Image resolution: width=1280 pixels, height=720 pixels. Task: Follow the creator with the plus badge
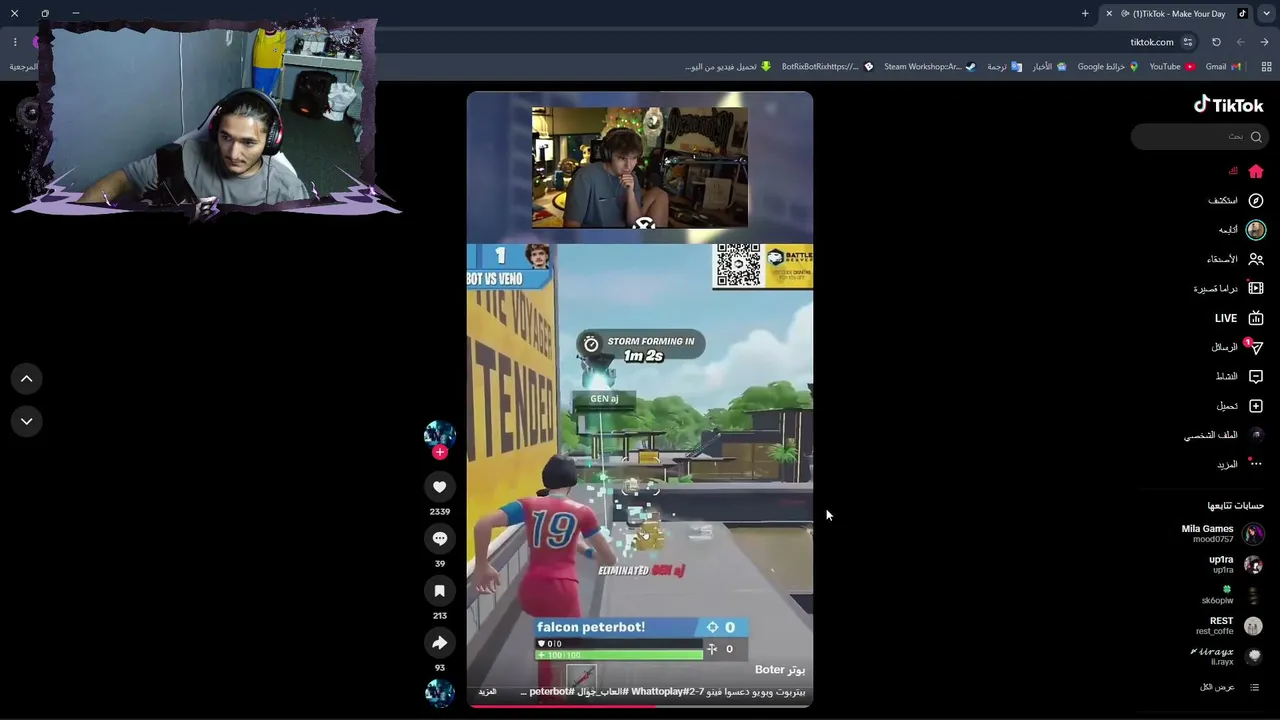tap(439, 452)
